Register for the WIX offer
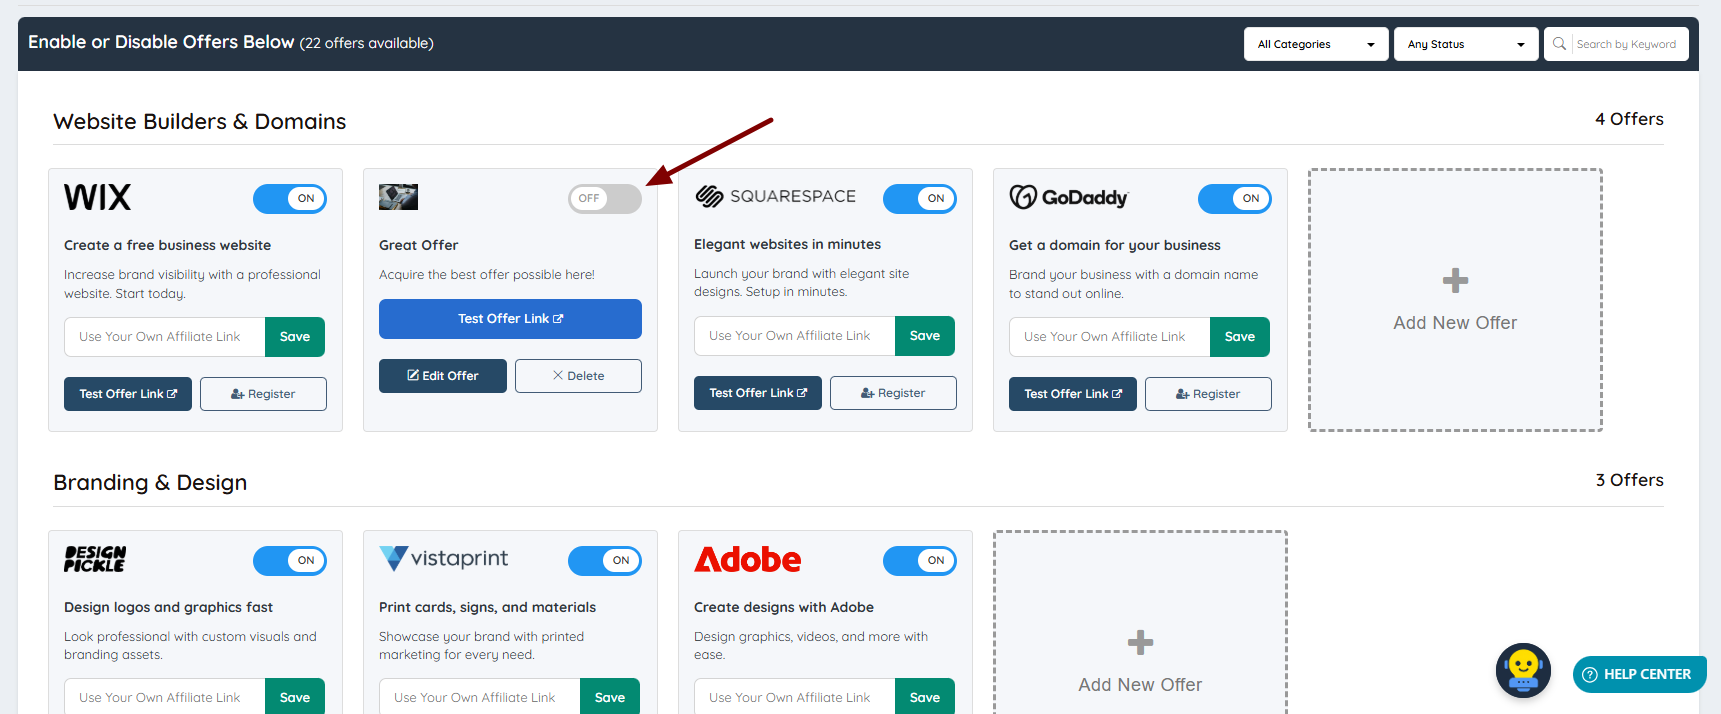The image size is (1721, 714). pyautogui.click(x=263, y=394)
